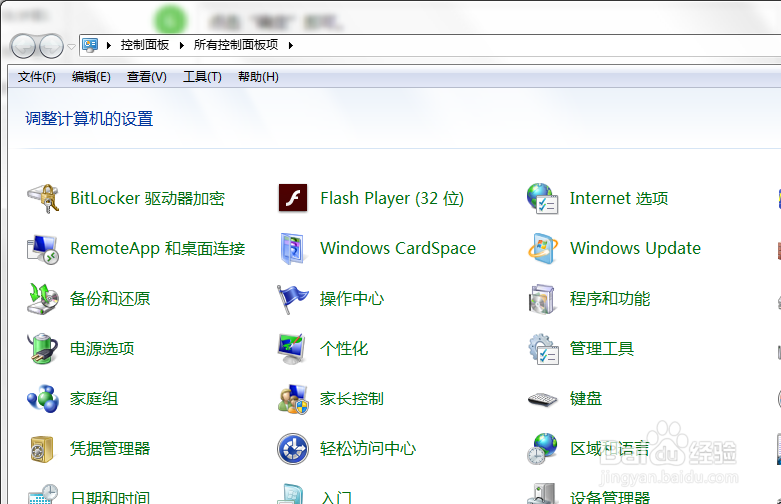Open the Internet Options globe icon
Viewport: 781px width, 504px height.
(542, 198)
